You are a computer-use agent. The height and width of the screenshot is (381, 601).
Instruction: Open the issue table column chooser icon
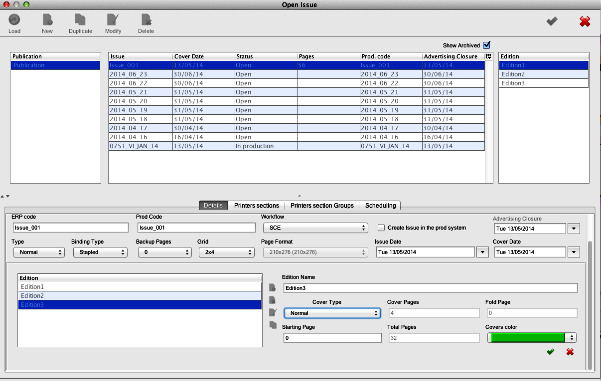pyautogui.click(x=488, y=56)
